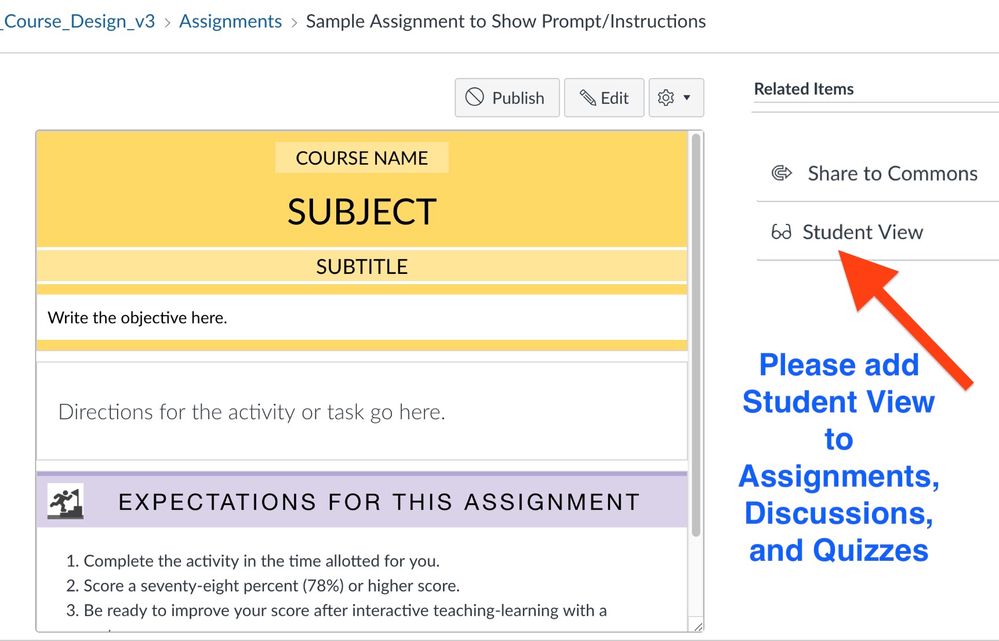
Task: Click the COURSE NAME label
Action: coord(361,158)
